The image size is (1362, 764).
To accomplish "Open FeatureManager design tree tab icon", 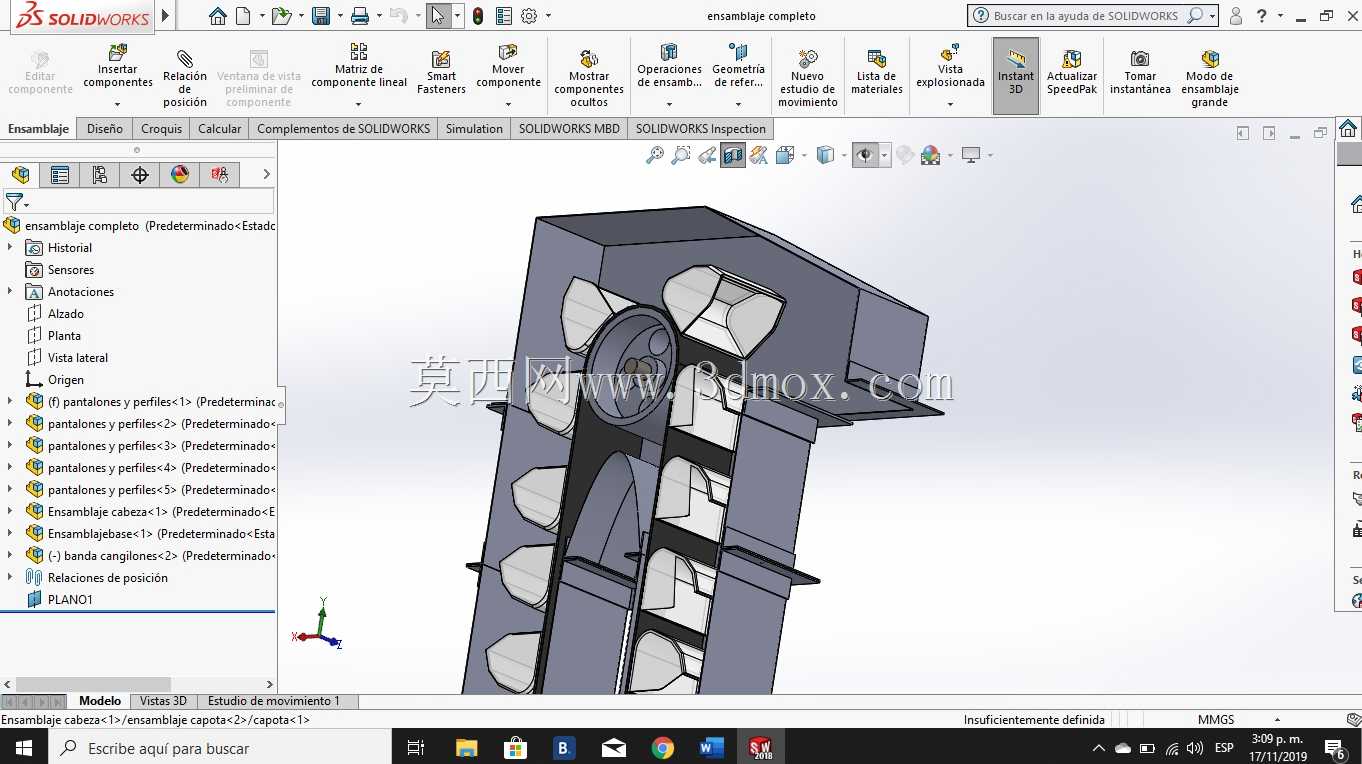I will (20, 175).
